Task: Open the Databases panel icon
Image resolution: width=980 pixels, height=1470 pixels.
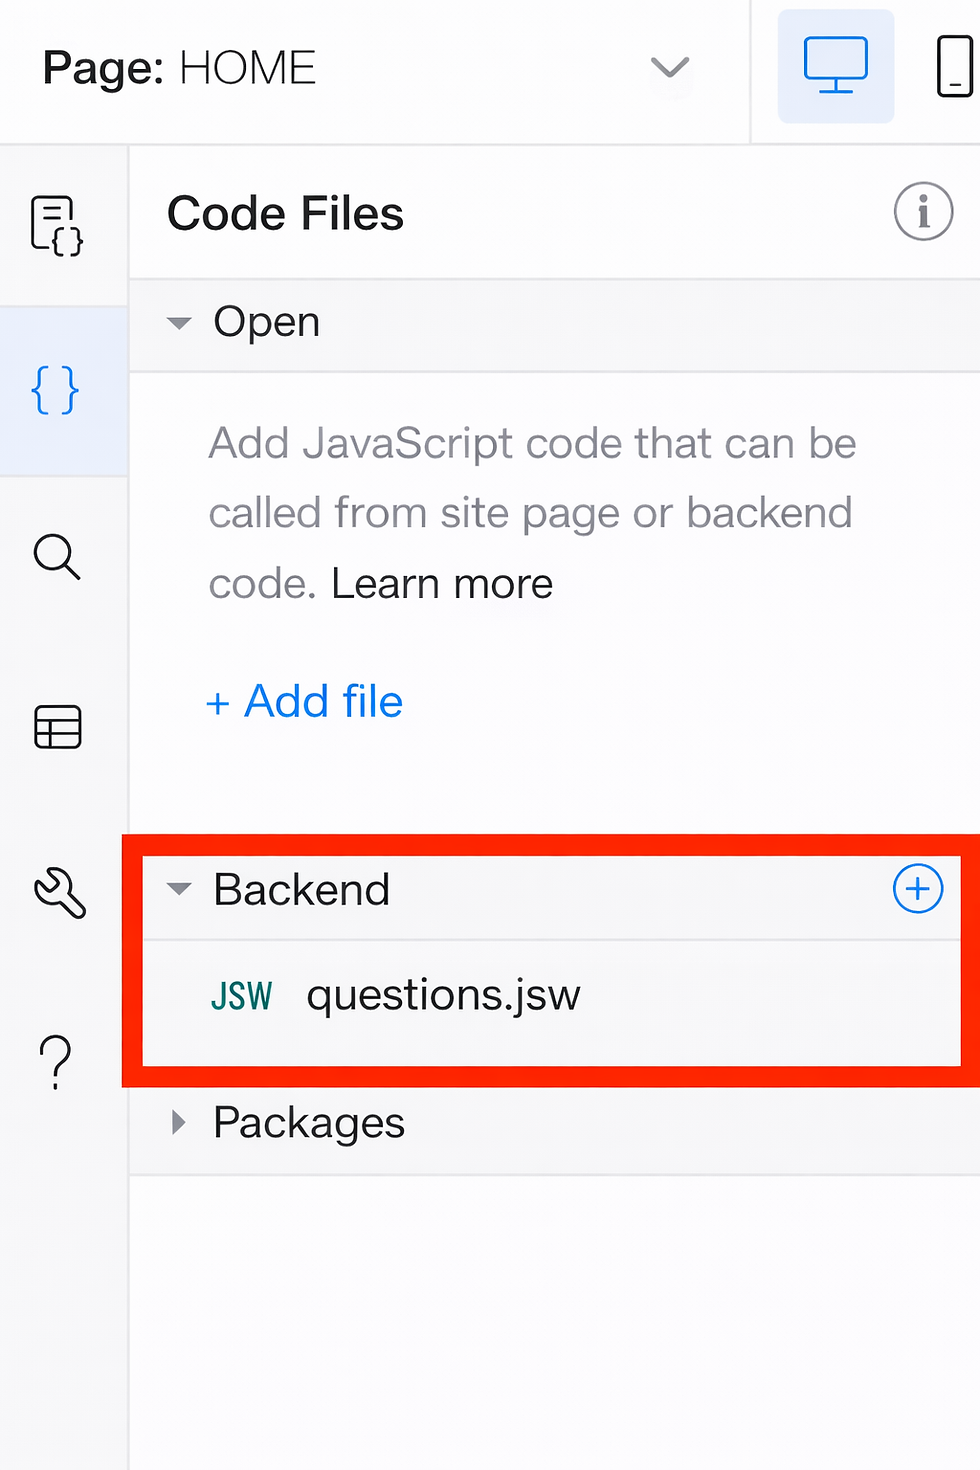Action: tap(57, 727)
